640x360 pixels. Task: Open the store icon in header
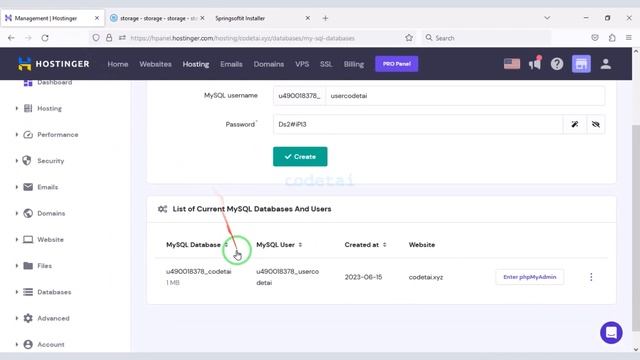[x=581, y=64]
